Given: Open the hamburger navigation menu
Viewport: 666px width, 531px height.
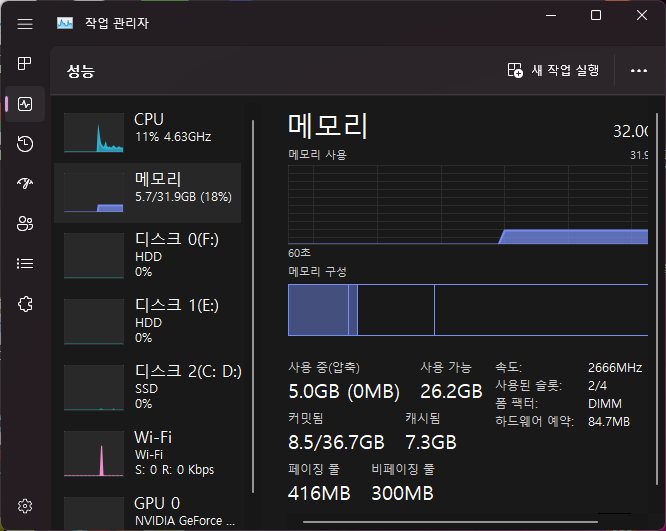Looking at the screenshot, I should pyautogui.click(x=25, y=23).
